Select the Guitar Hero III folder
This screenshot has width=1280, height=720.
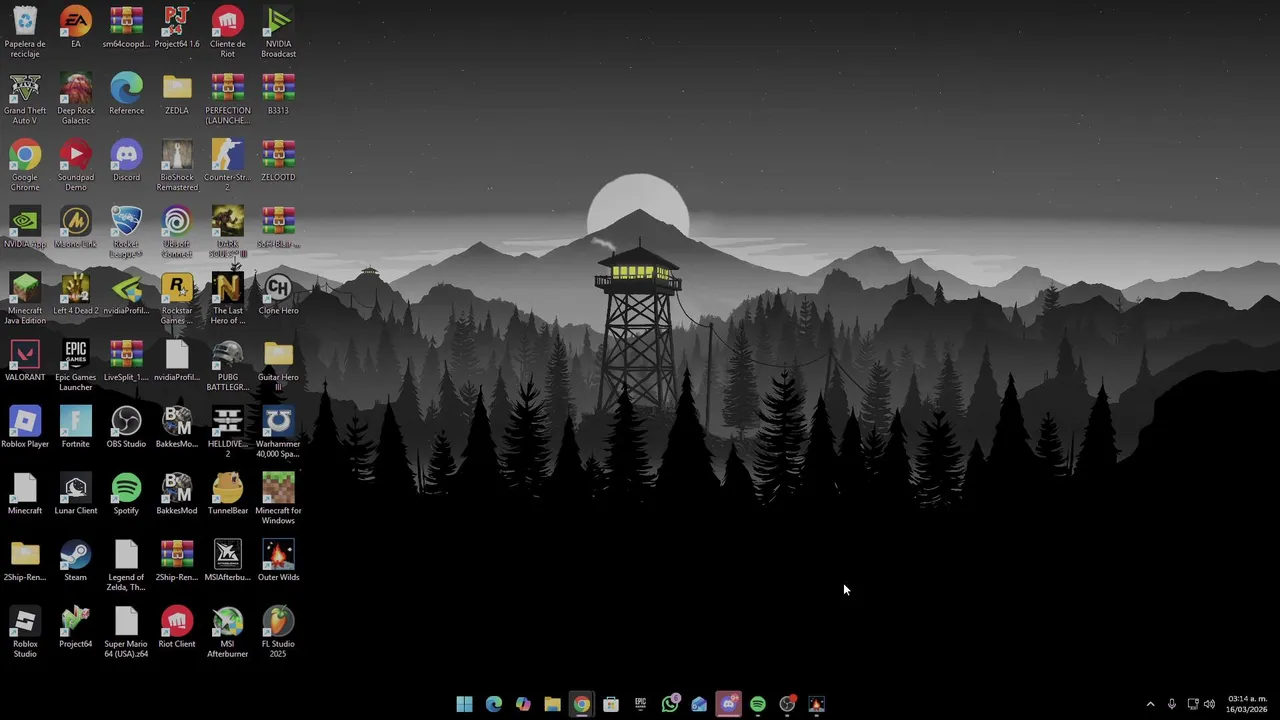pos(278,365)
